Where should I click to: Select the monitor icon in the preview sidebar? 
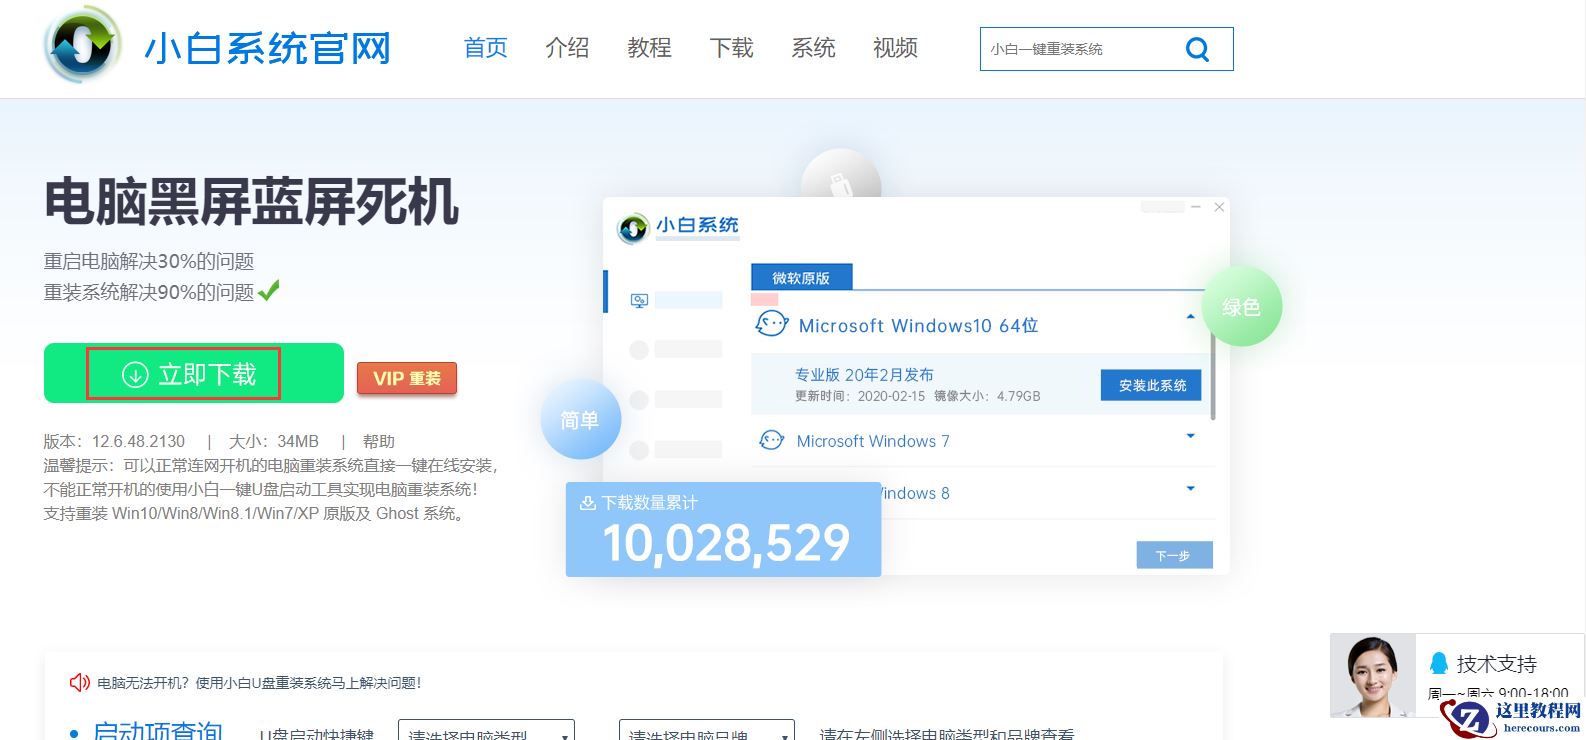coord(640,300)
